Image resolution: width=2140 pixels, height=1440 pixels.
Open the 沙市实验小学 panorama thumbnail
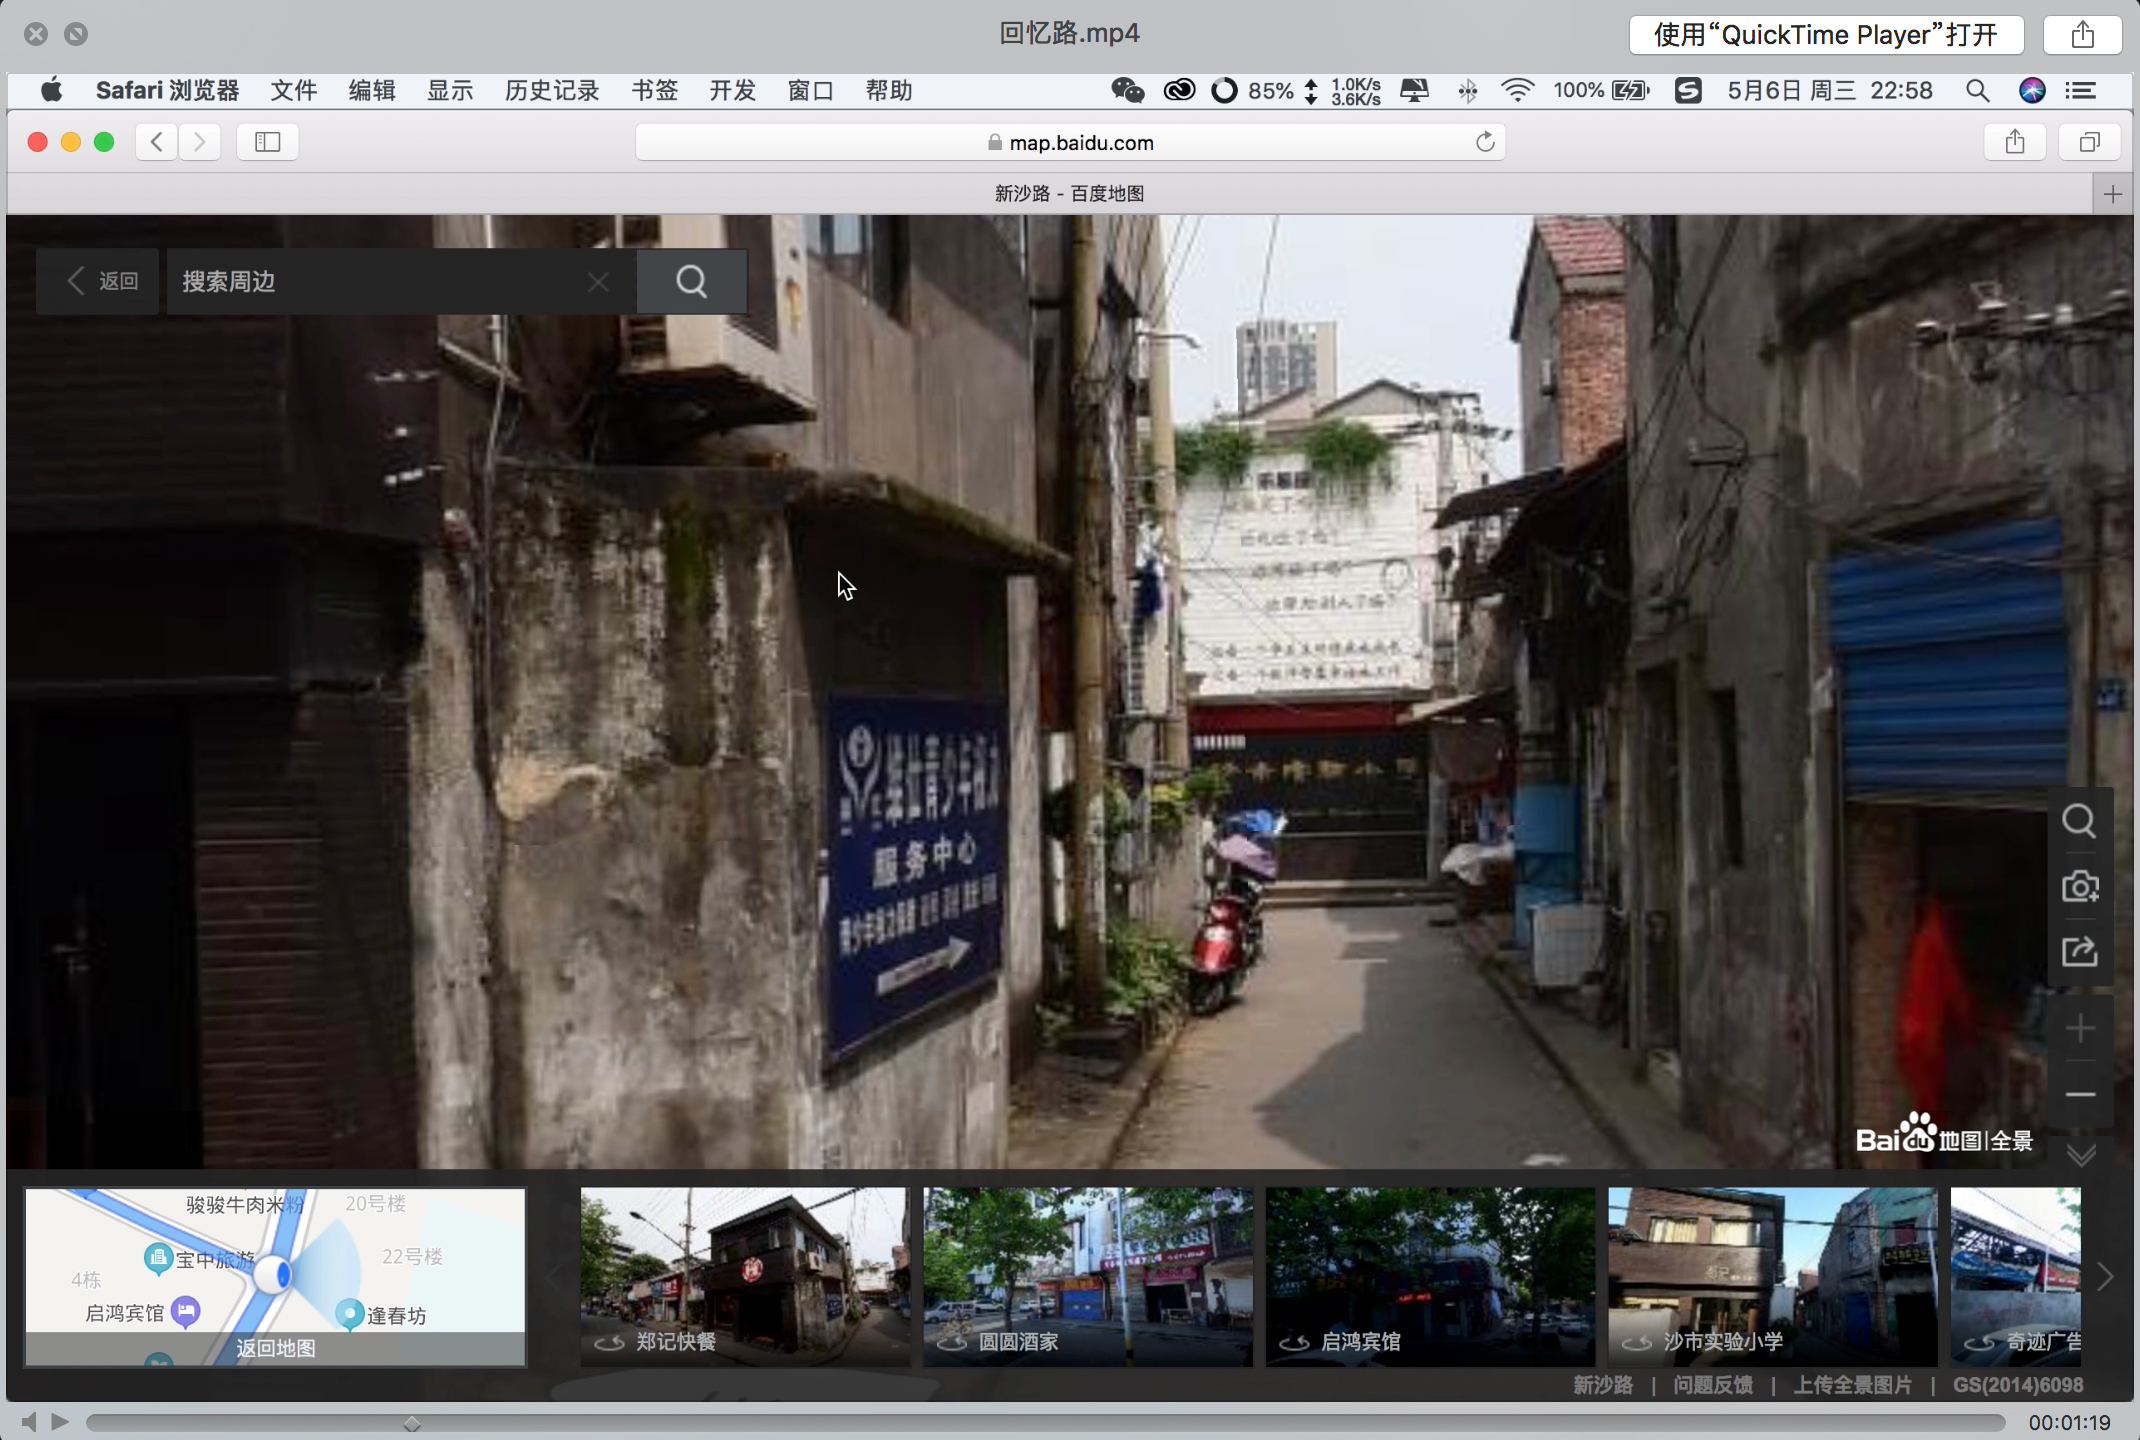click(x=1772, y=1277)
